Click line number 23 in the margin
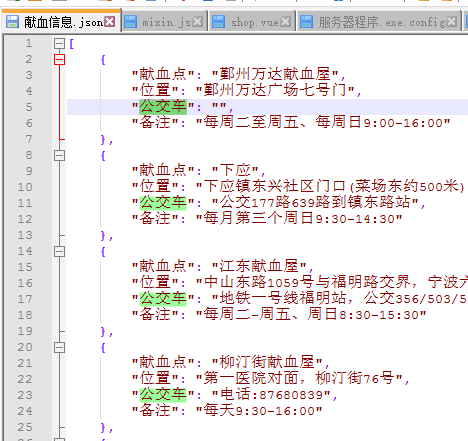 [x=25, y=395]
